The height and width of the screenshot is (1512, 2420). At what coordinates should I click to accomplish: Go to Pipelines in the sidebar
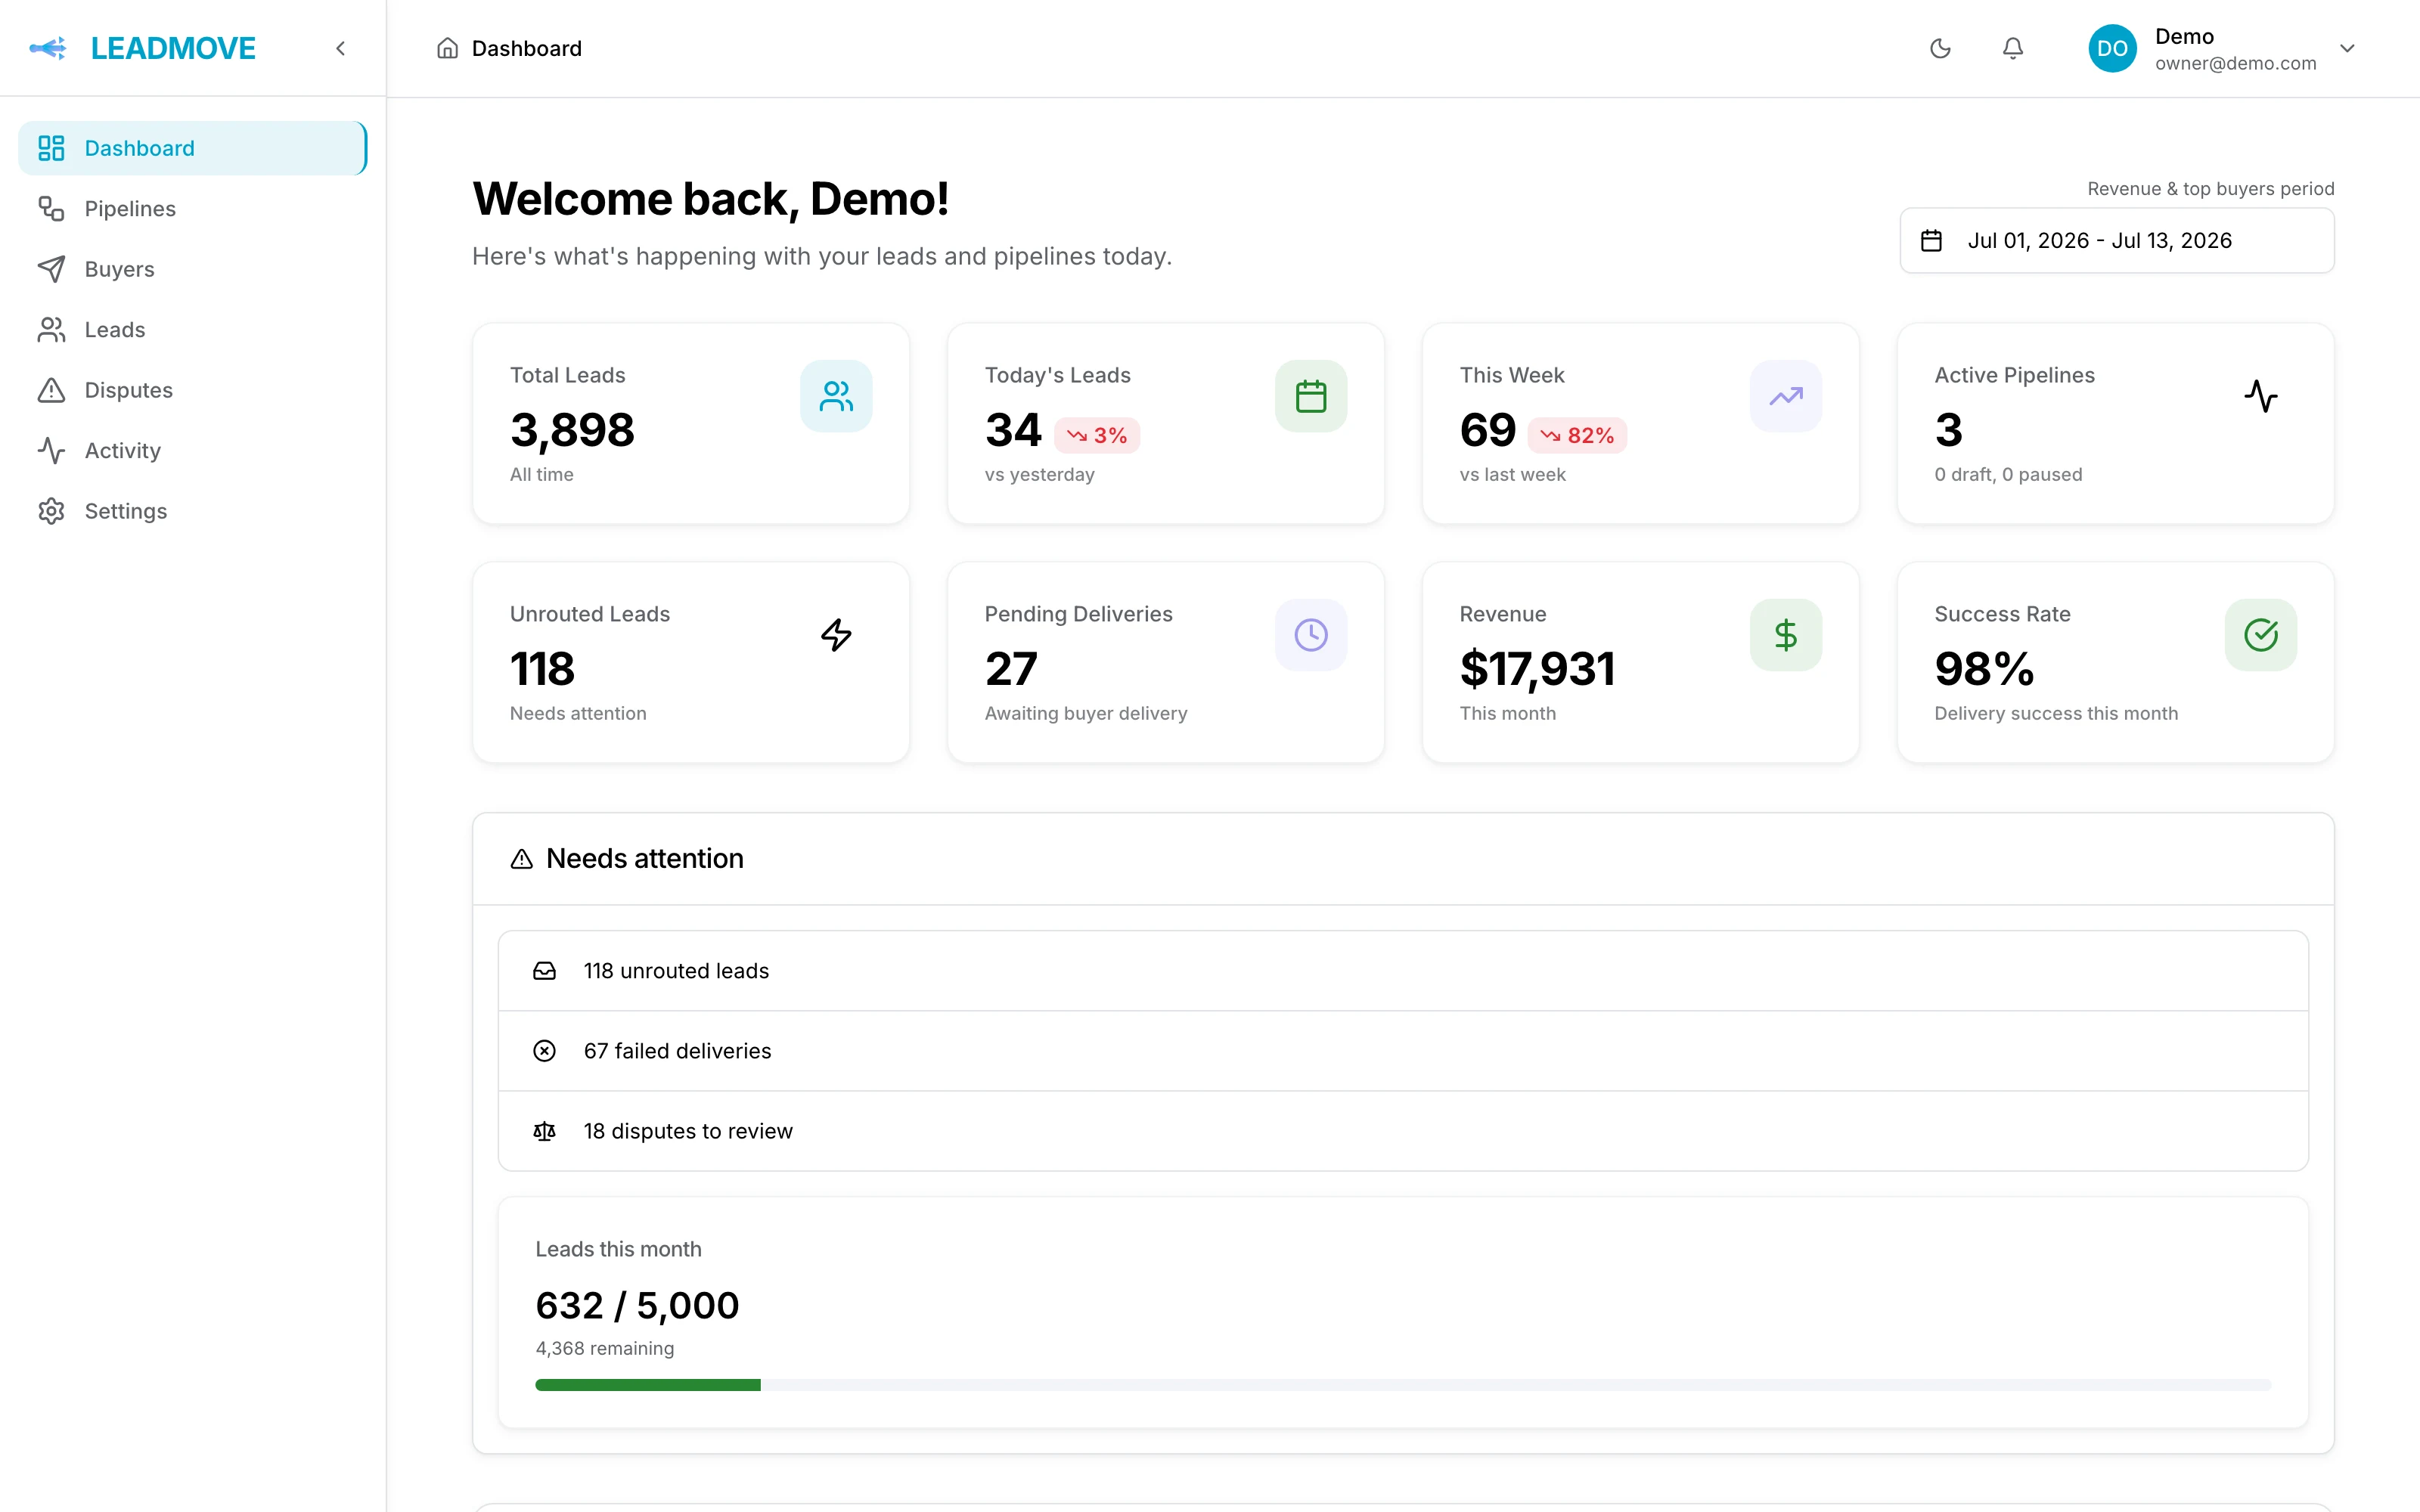click(x=192, y=208)
